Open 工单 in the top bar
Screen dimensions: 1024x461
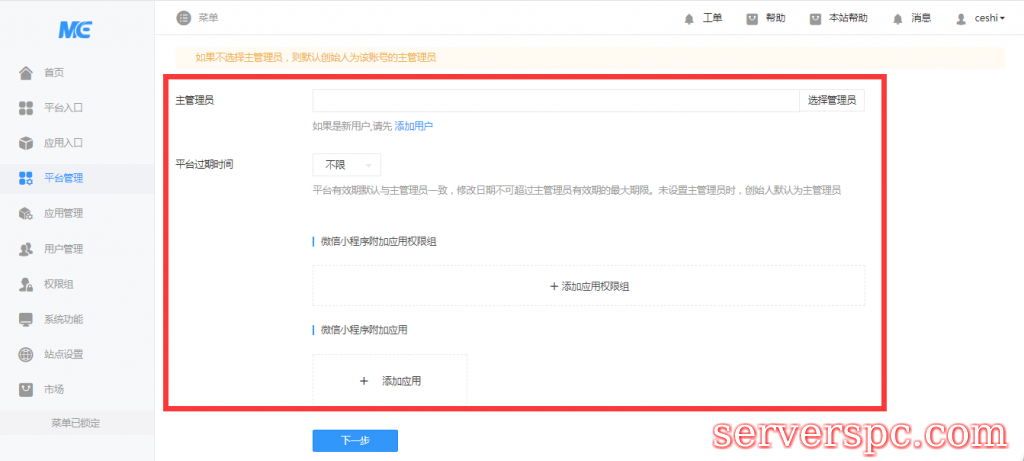(x=712, y=18)
